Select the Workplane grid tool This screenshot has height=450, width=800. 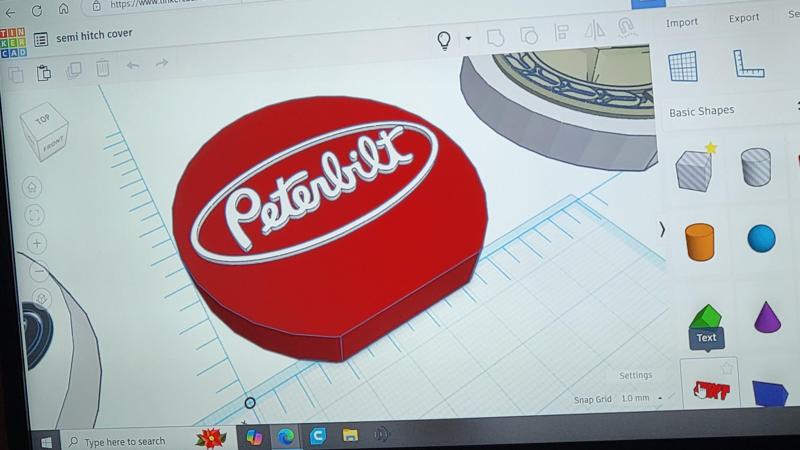click(683, 66)
